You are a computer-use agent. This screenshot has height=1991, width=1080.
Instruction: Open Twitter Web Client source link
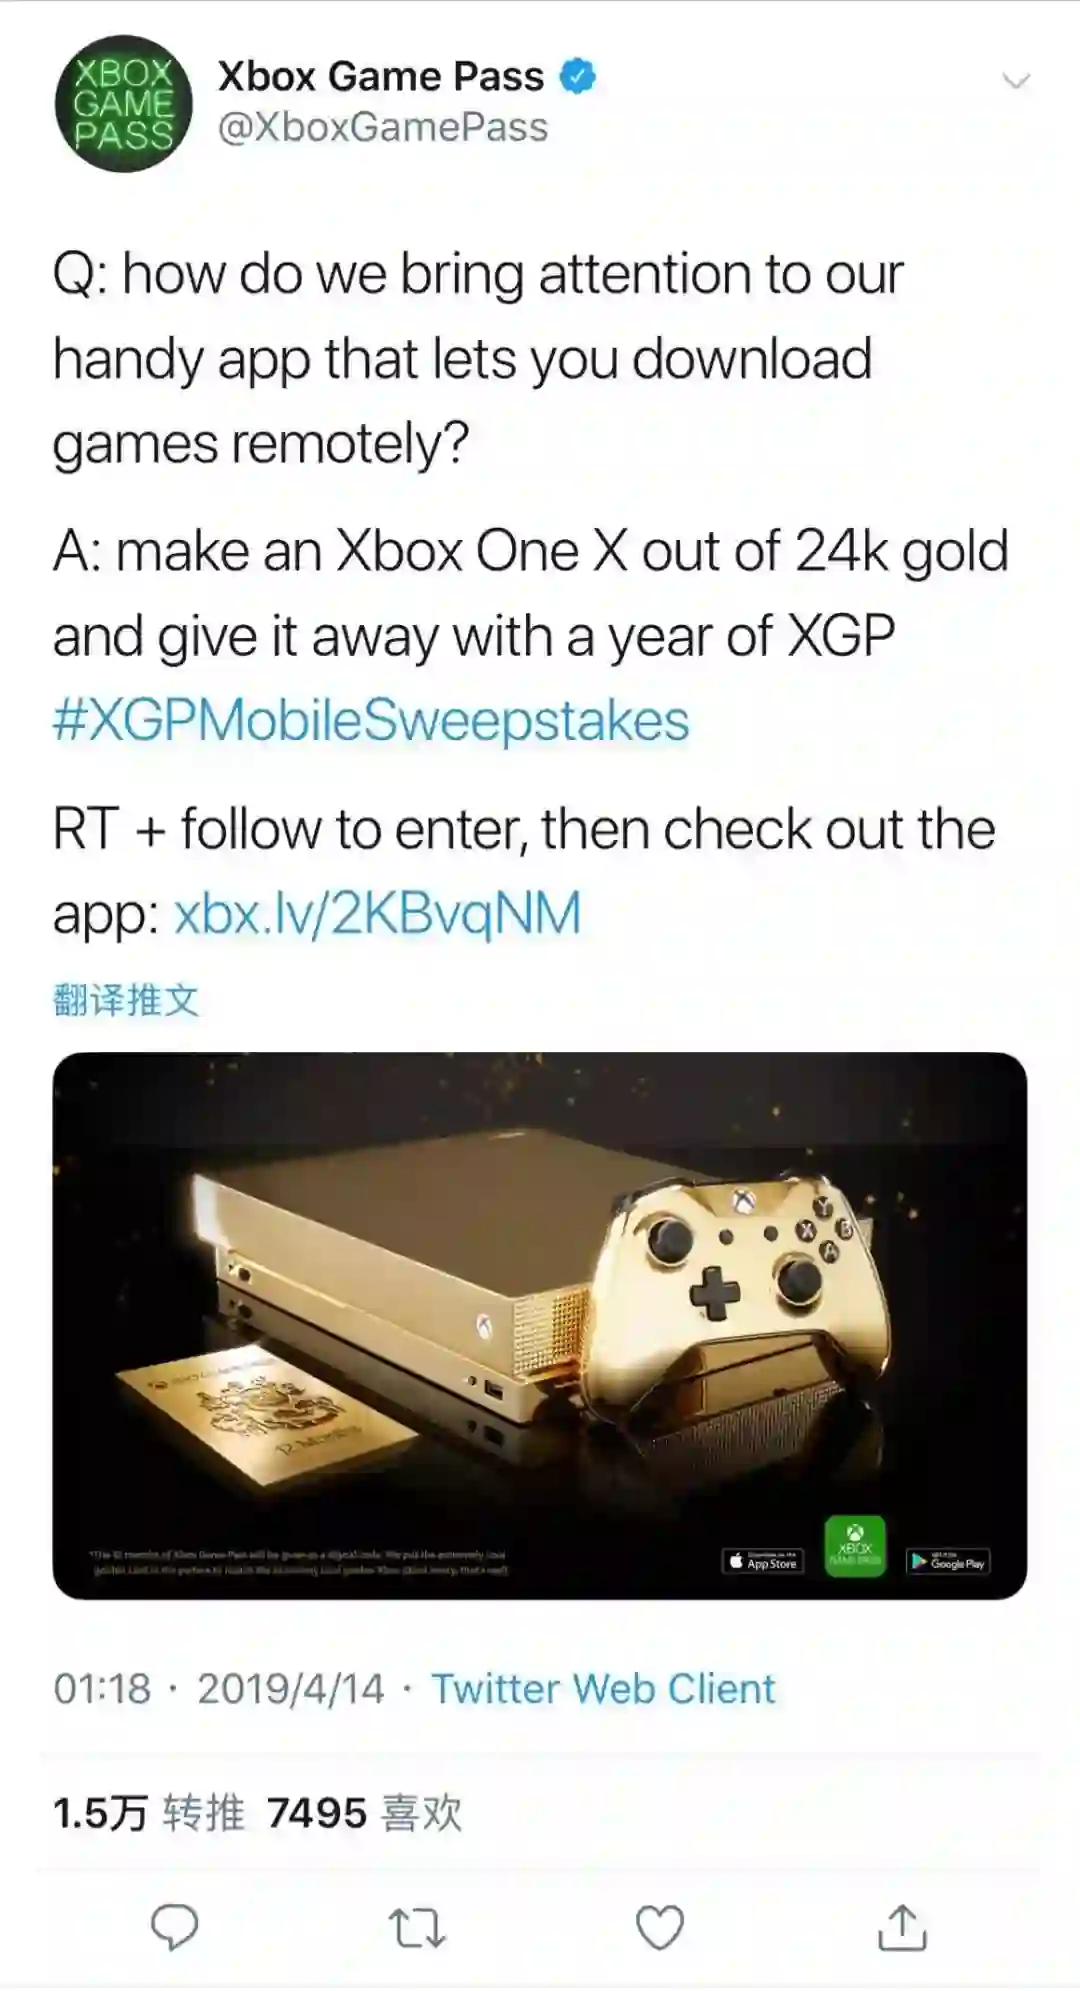click(603, 1689)
